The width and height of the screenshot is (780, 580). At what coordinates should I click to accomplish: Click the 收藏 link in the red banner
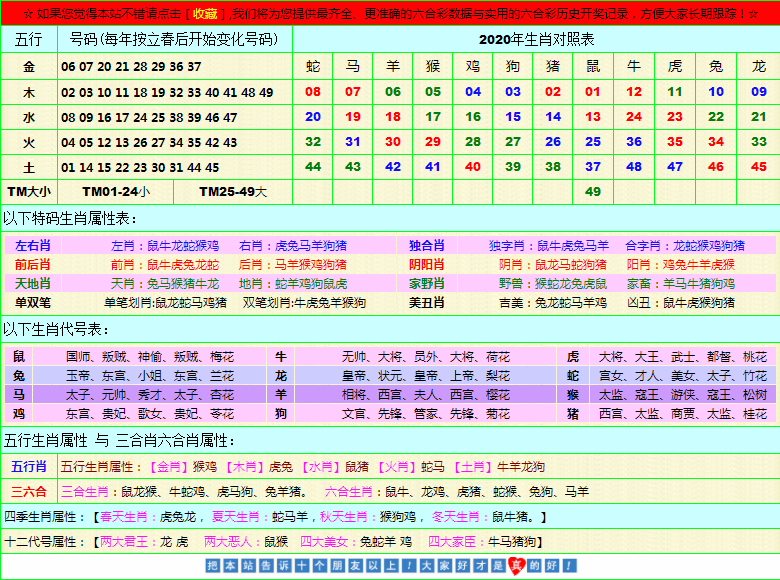(205, 13)
